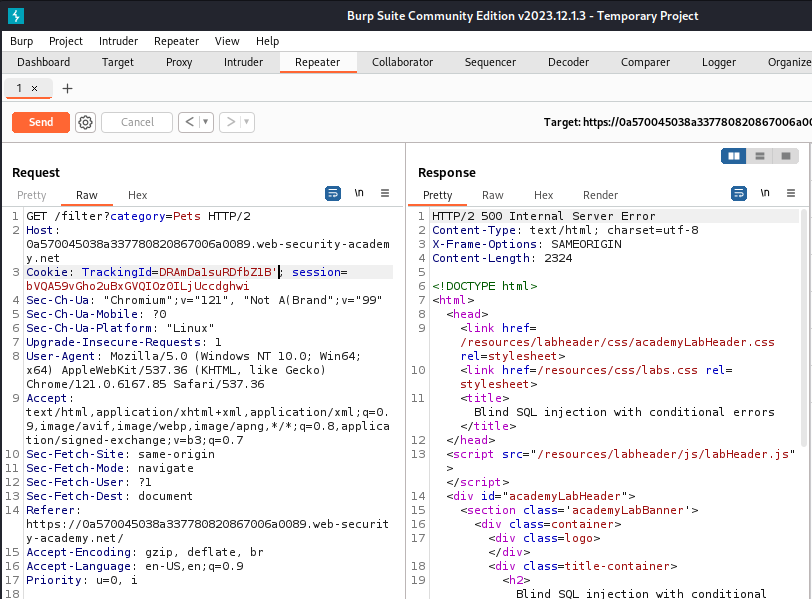Viewport: 812px width, 599px height.
Task: Select Request Raw view tab
Action: [86, 195]
